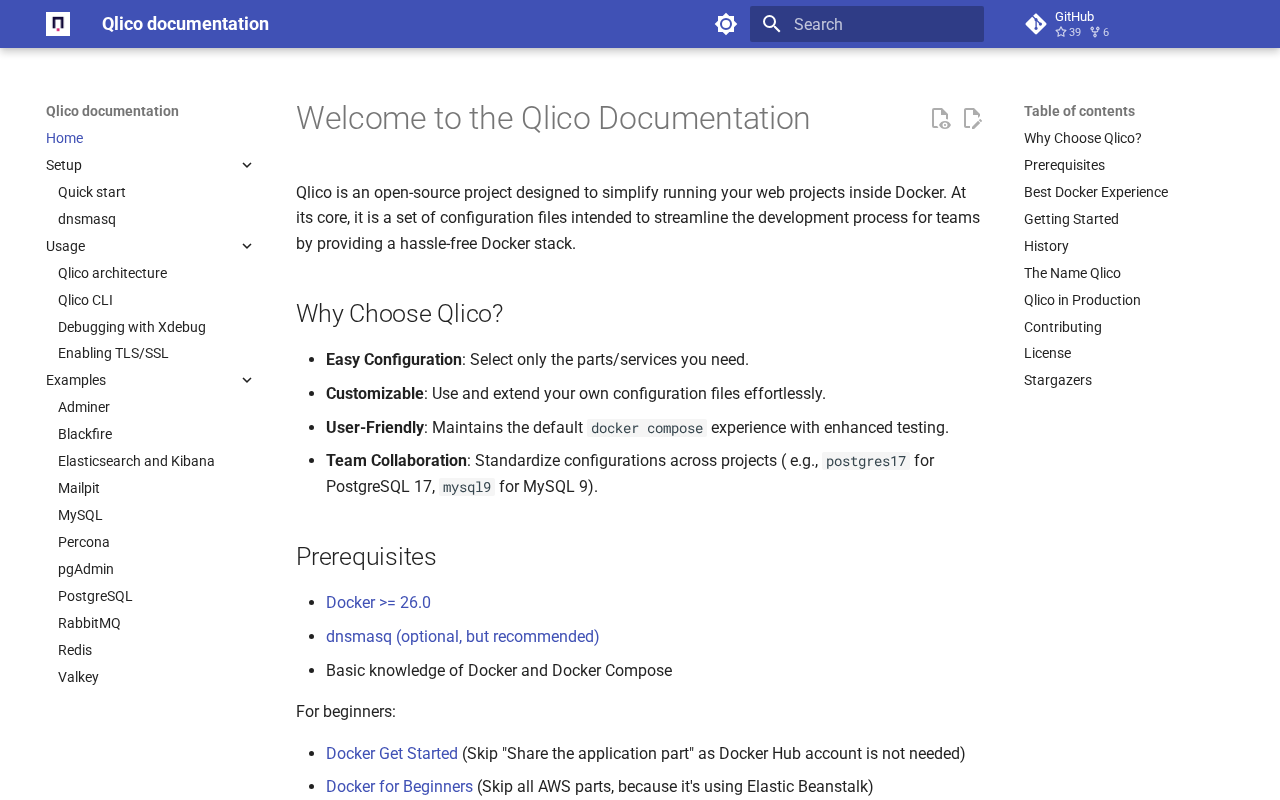Open the Docker for Beginners link
The image size is (1280, 800).
click(x=399, y=787)
